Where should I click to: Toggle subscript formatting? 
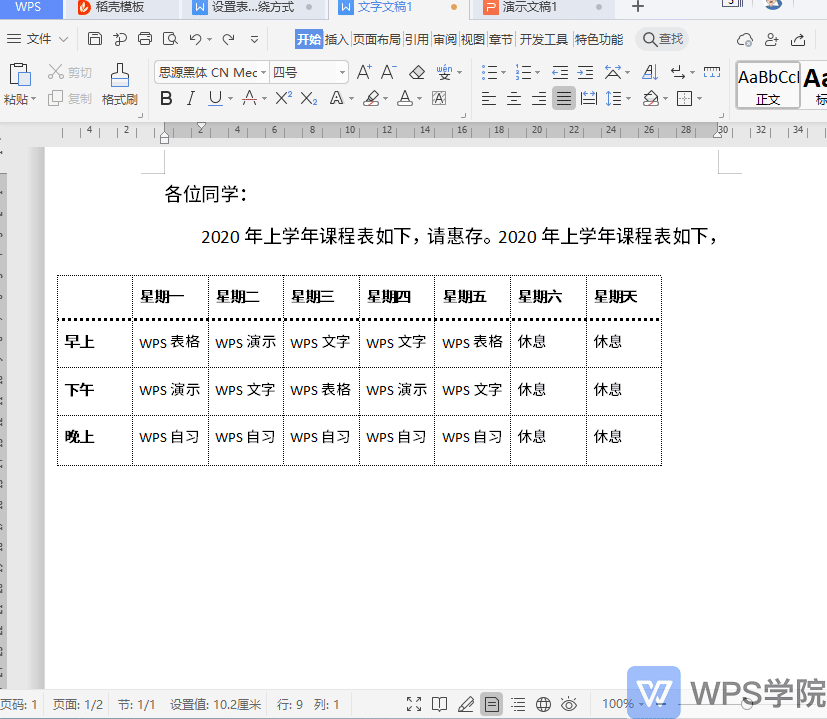(x=309, y=98)
